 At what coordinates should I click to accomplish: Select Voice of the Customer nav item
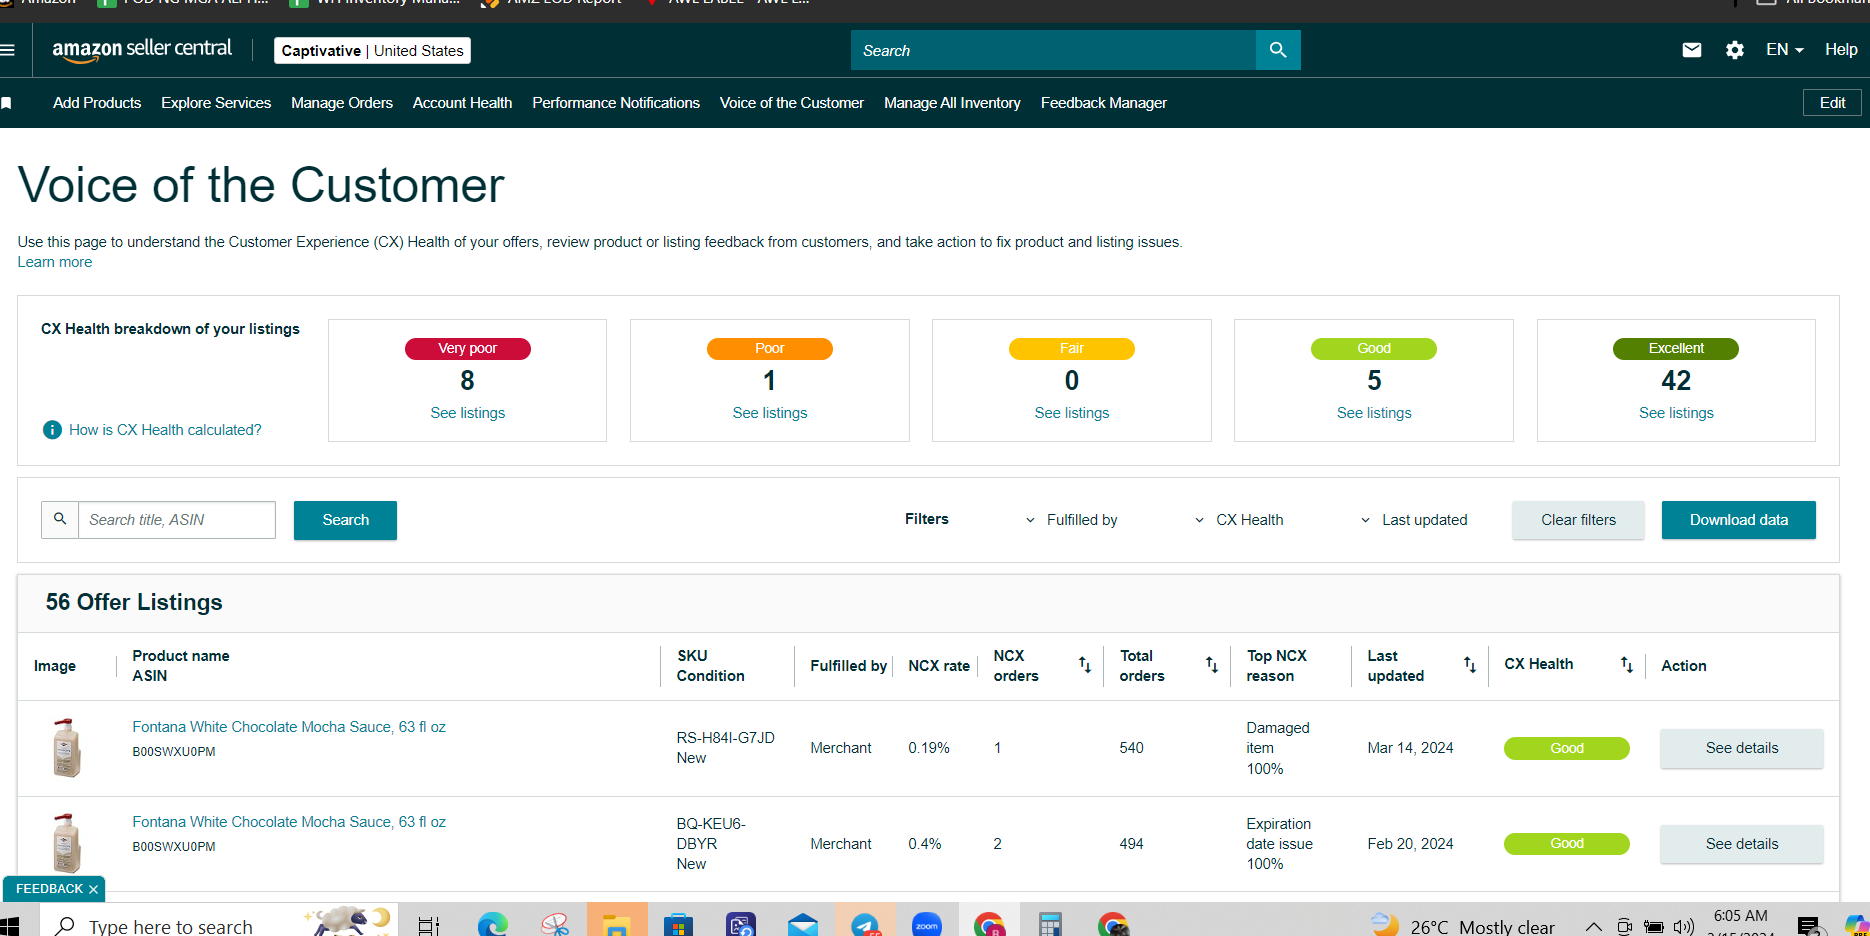[x=792, y=103]
